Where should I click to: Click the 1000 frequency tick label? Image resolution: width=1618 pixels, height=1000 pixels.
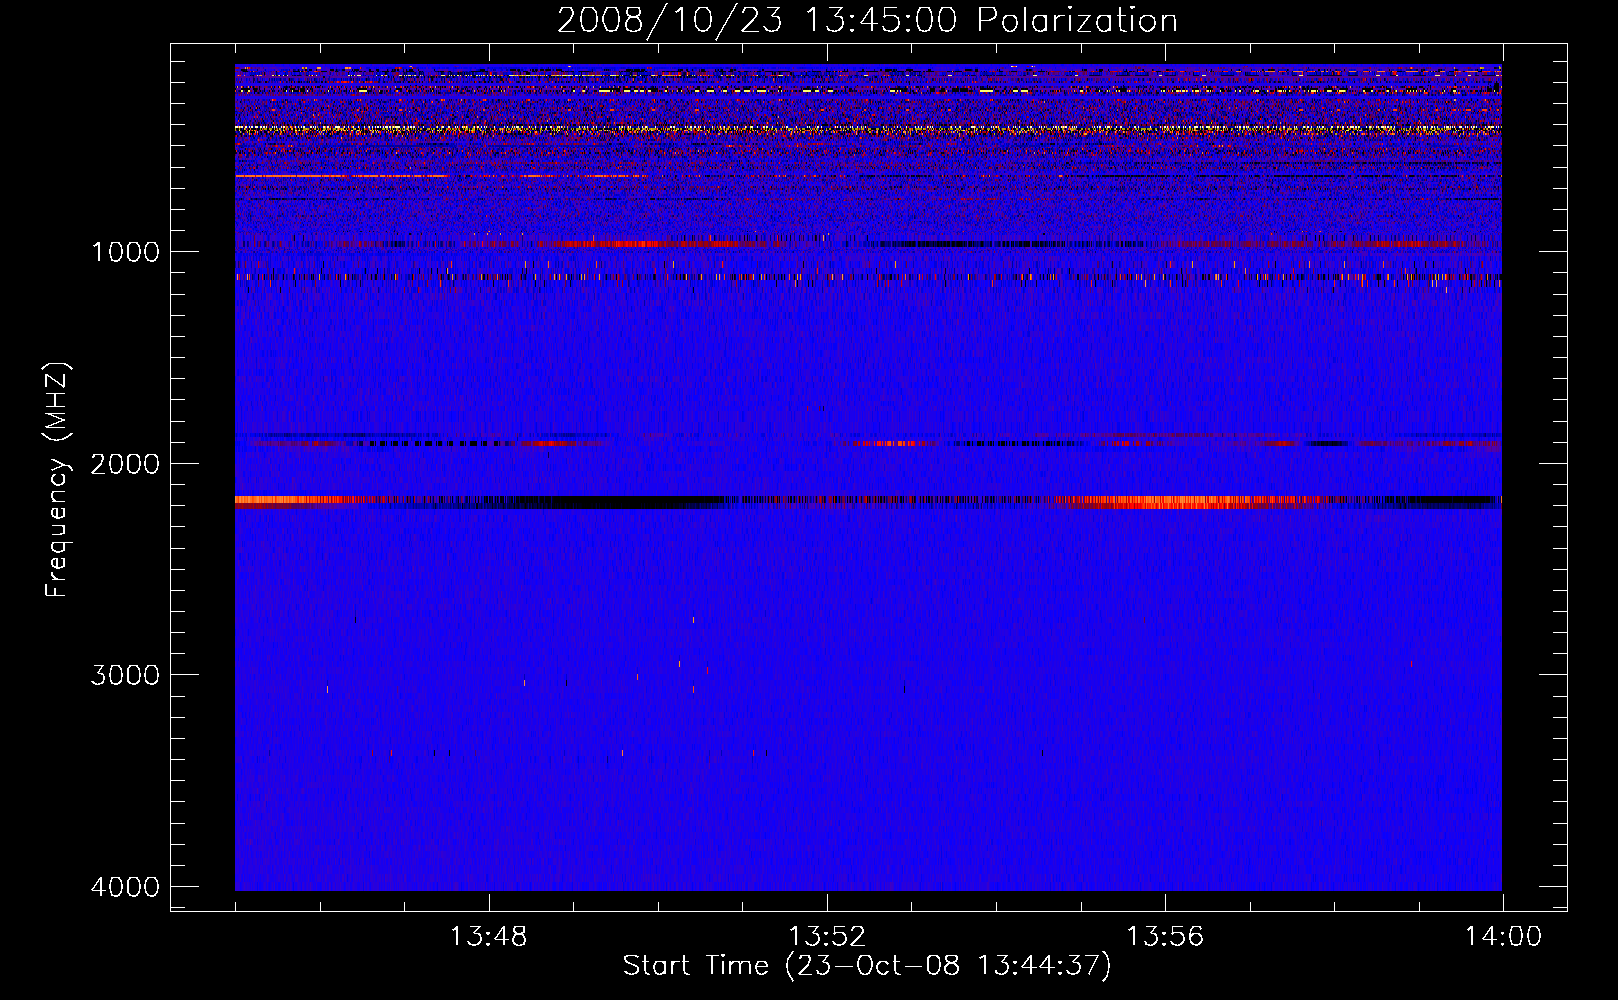(x=125, y=252)
